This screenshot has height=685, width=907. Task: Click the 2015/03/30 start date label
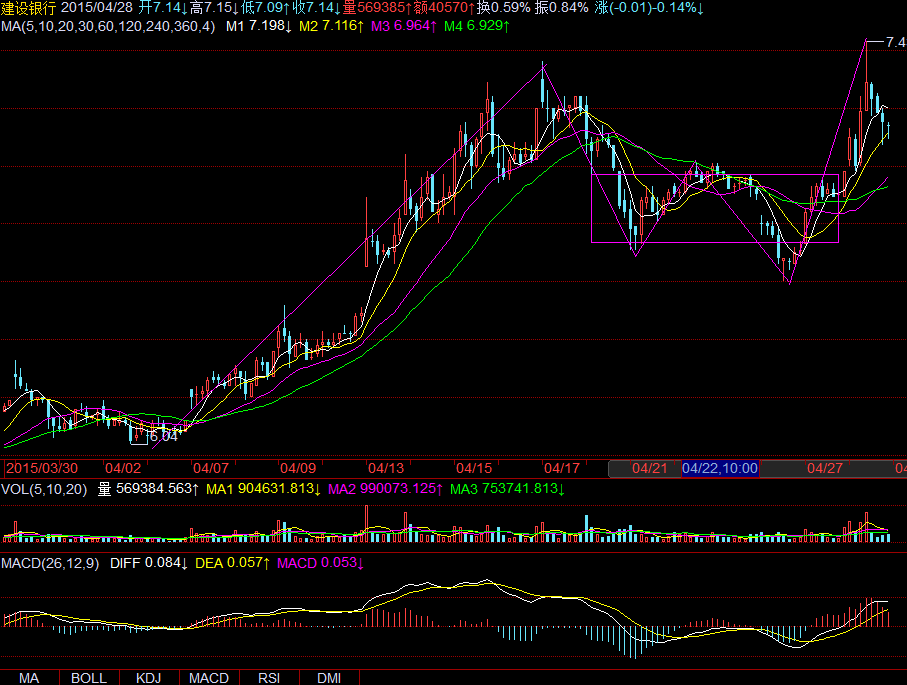click(42, 468)
